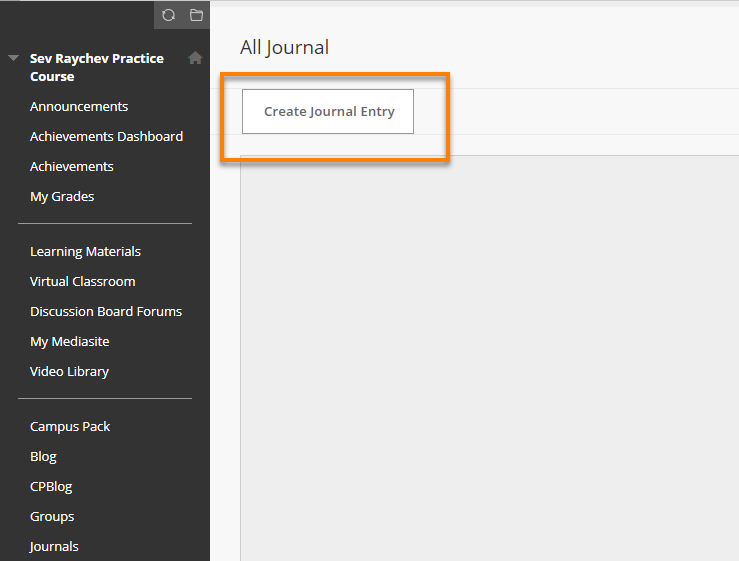This screenshot has height=561, width=739.
Task: Launch Virtual Classroom link
Action: tap(82, 281)
